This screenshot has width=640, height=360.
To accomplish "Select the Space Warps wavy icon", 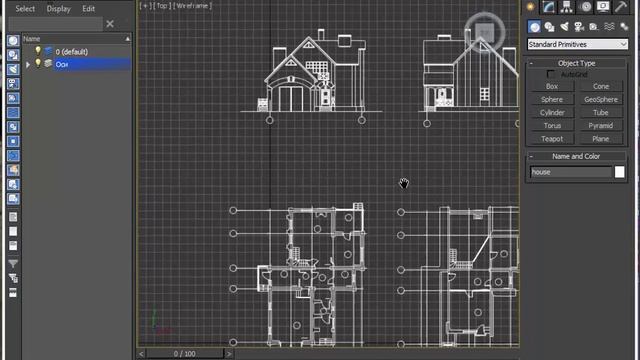I will [x=609, y=27].
